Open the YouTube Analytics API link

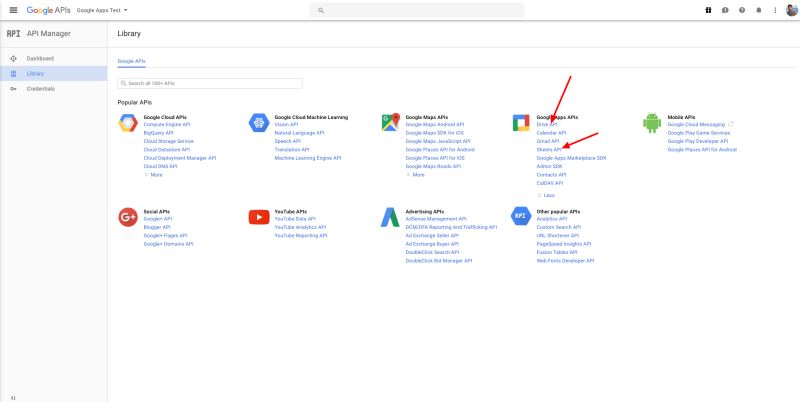pyautogui.click(x=301, y=227)
